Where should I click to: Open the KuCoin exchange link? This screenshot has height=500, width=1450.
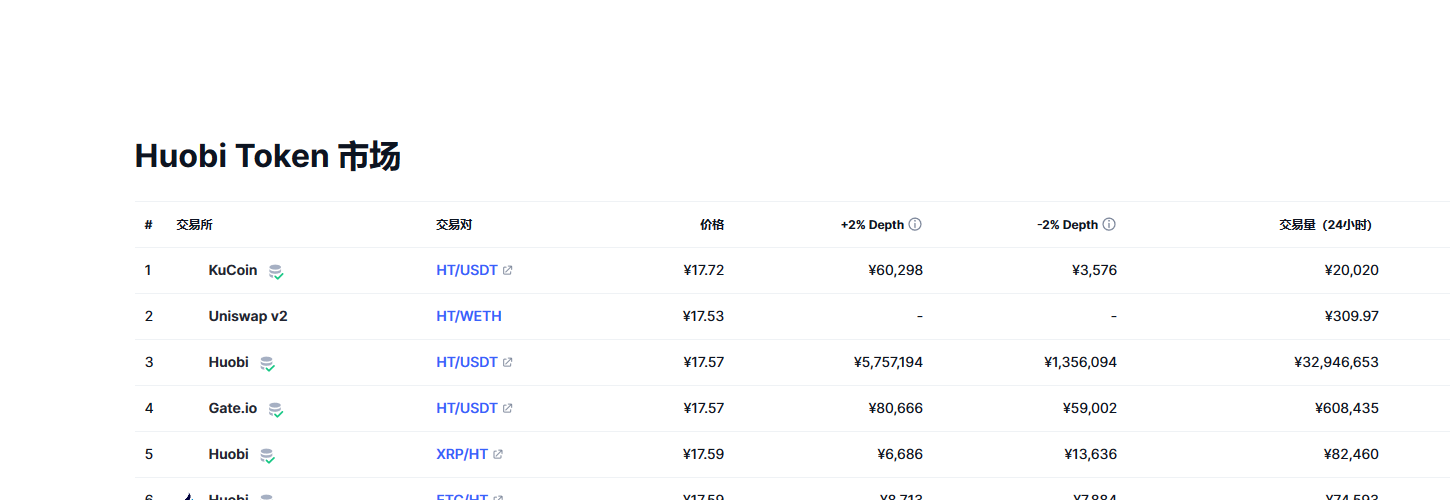pyautogui.click(x=233, y=270)
